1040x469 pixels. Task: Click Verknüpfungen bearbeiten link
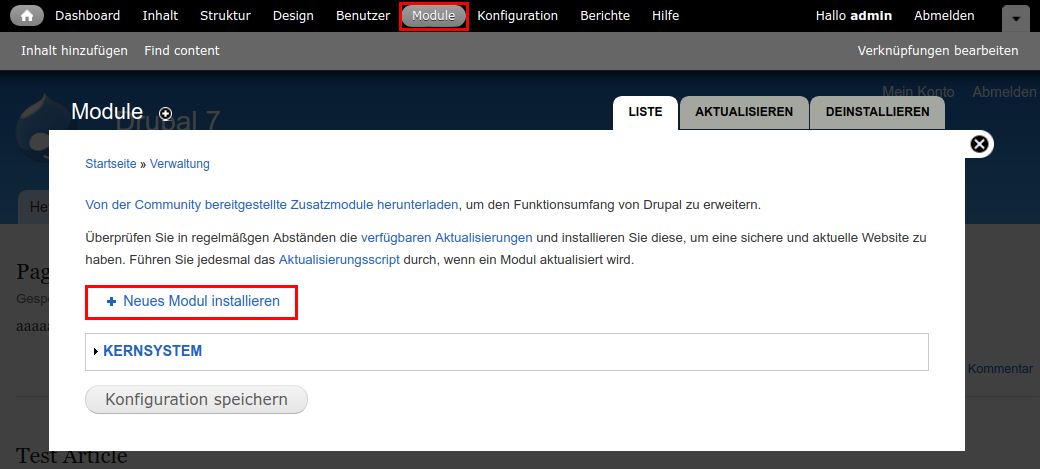pyautogui.click(x=937, y=50)
